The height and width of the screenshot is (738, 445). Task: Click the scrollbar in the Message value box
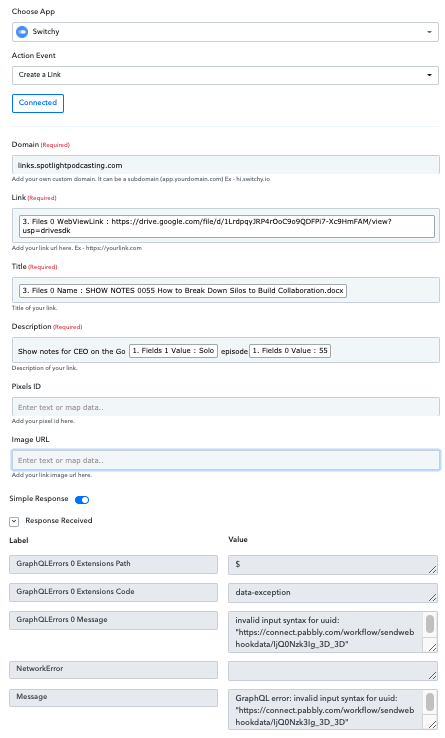(x=430, y=702)
